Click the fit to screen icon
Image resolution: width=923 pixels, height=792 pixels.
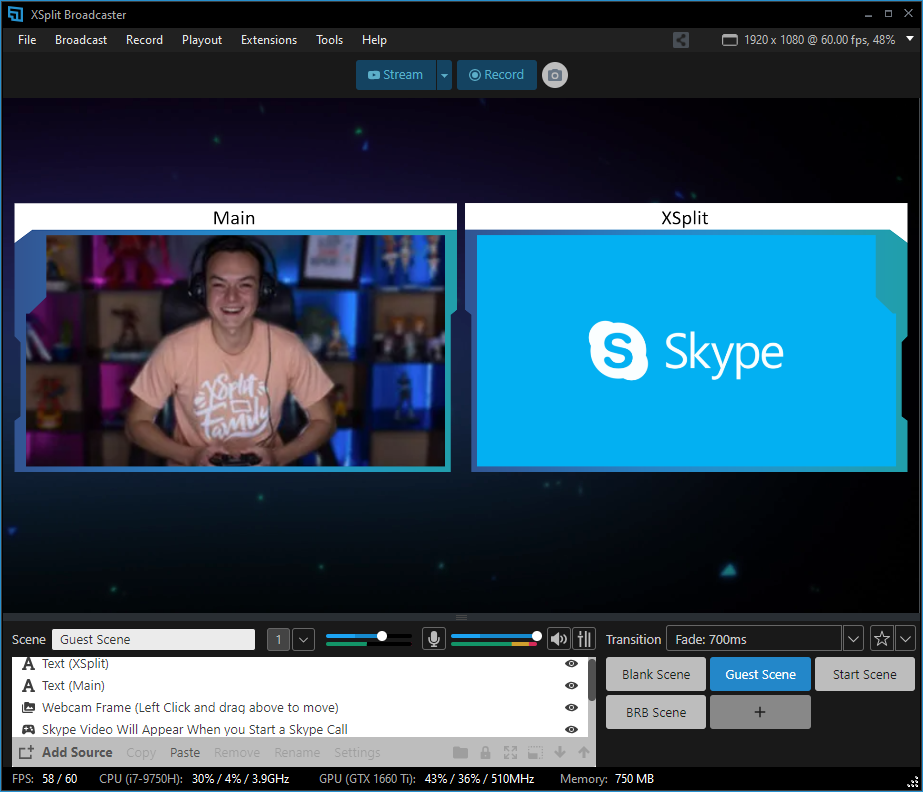(510, 753)
